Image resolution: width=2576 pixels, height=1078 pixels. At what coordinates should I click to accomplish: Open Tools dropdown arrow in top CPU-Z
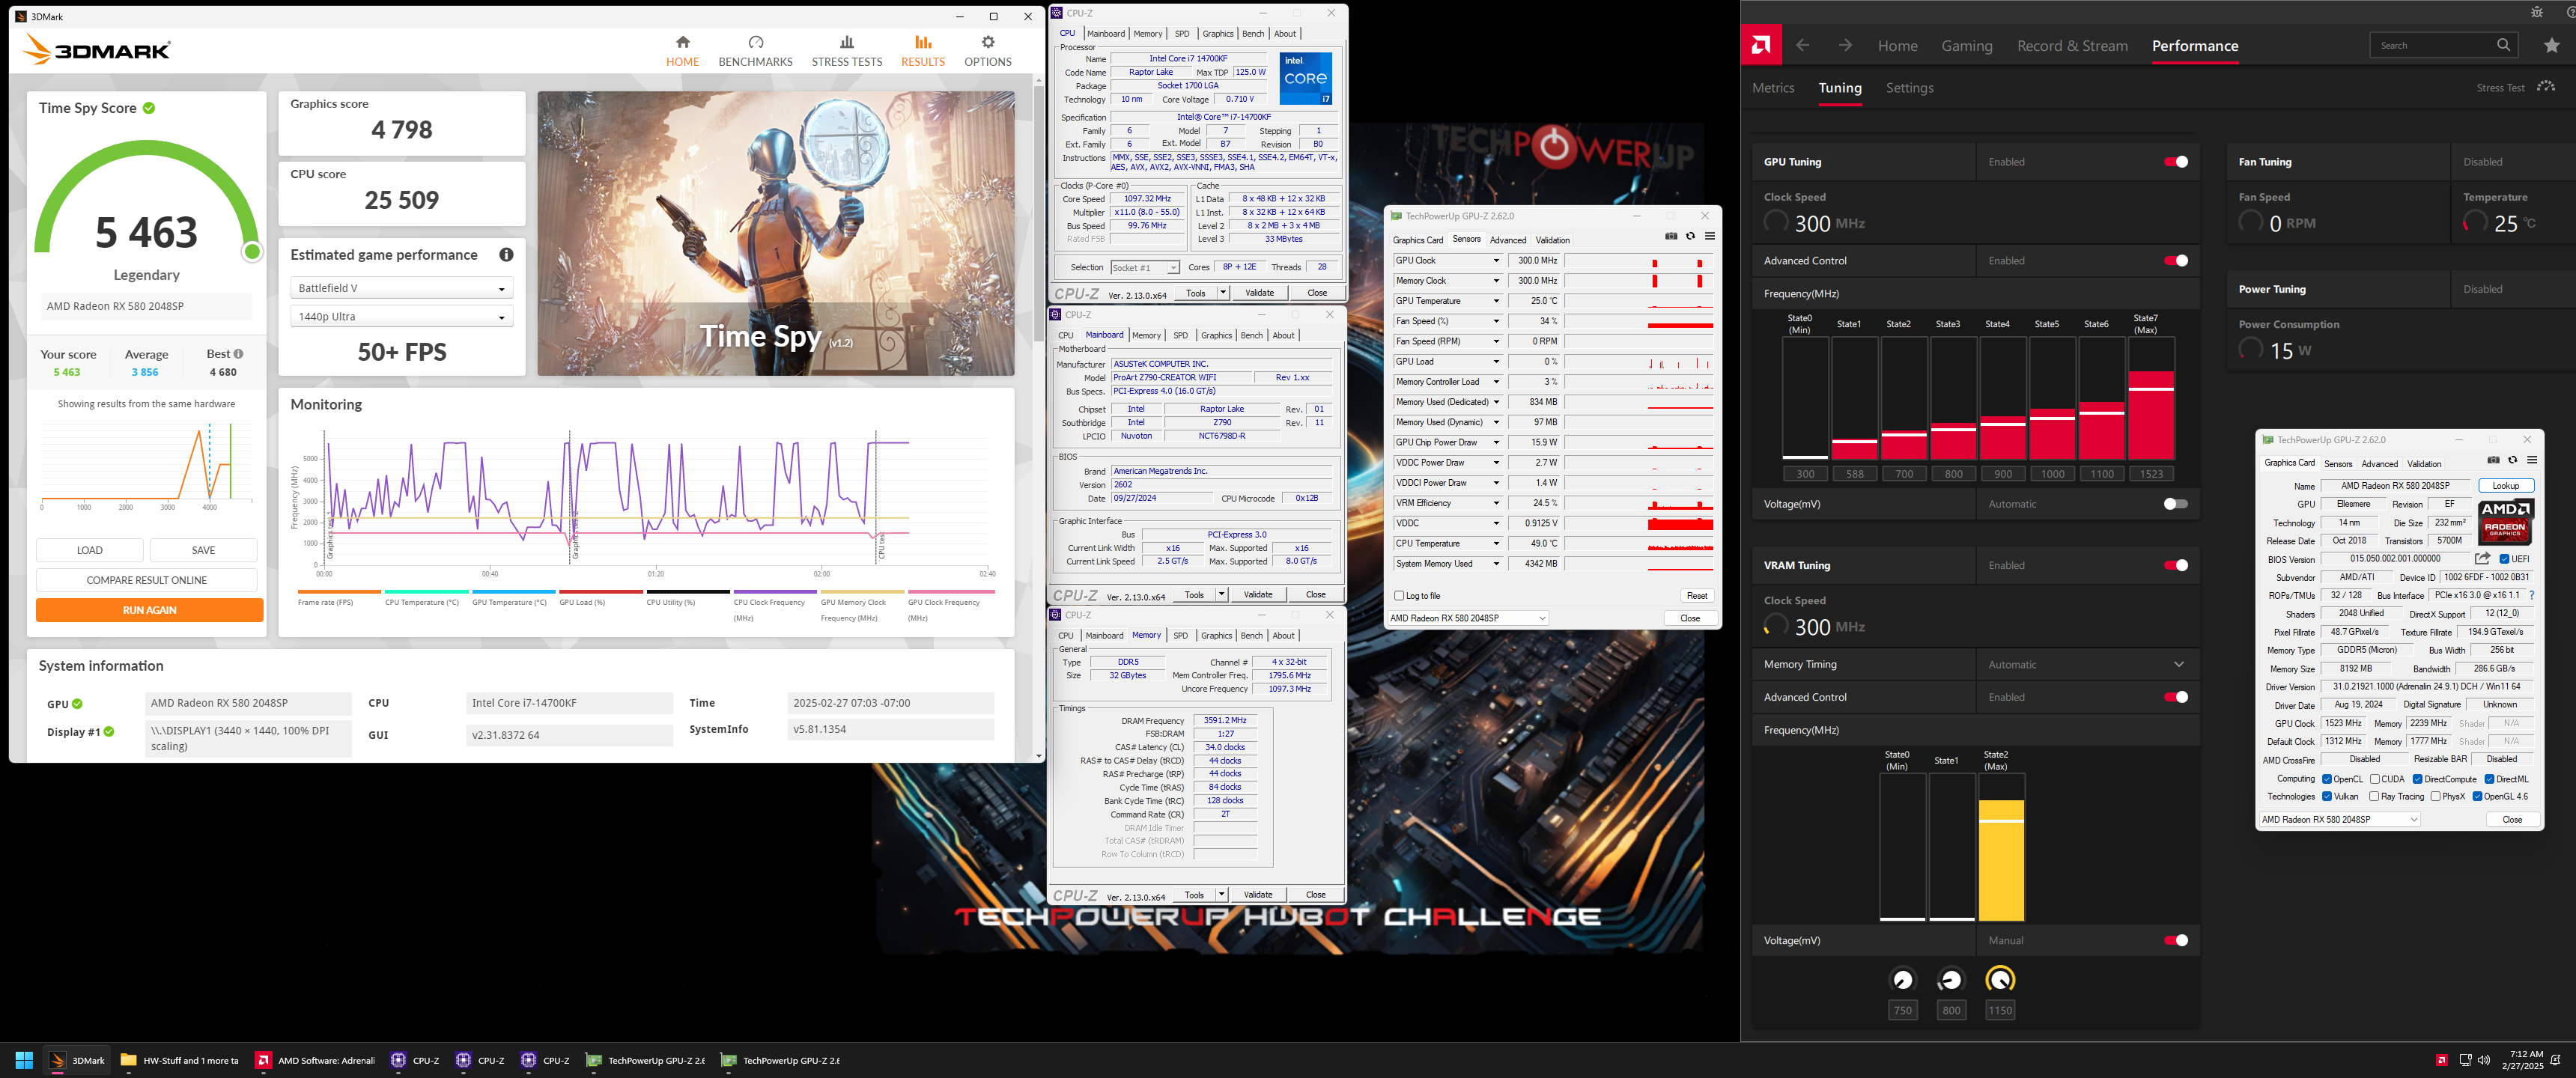pyautogui.click(x=1223, y=293)
